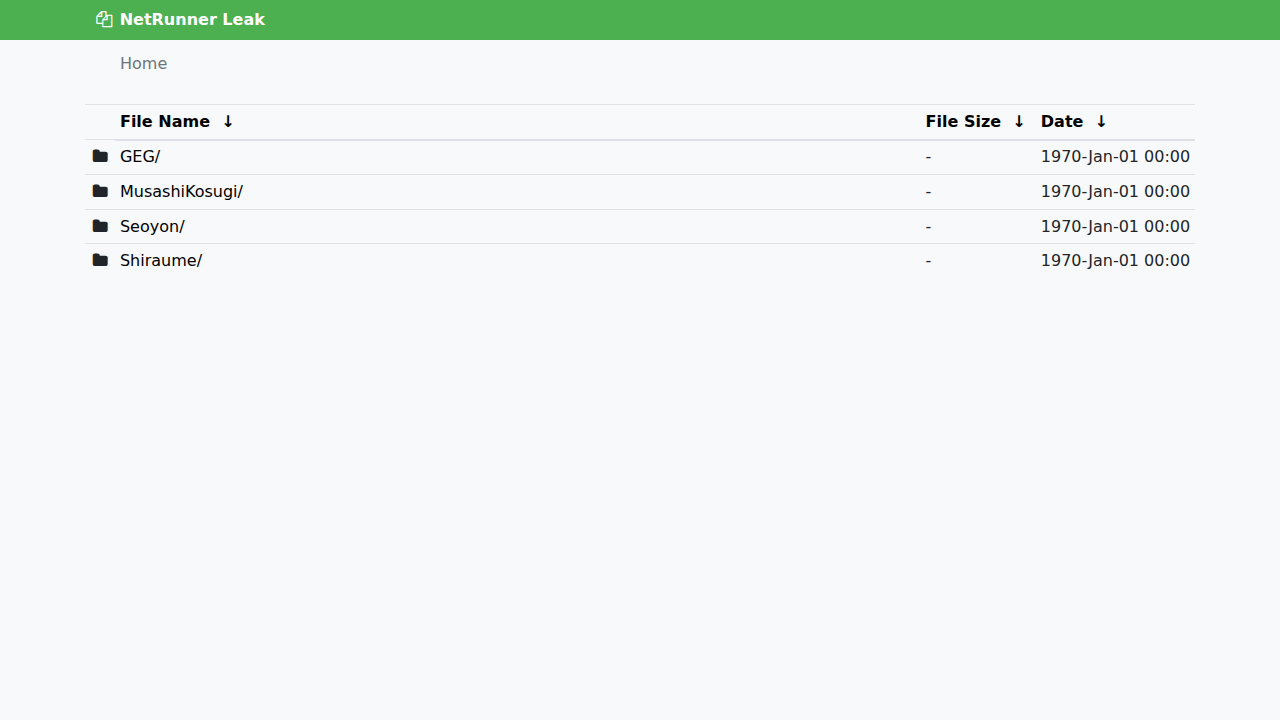Open the MusashiKosugi/ folder link

click(x=181, y=191)
